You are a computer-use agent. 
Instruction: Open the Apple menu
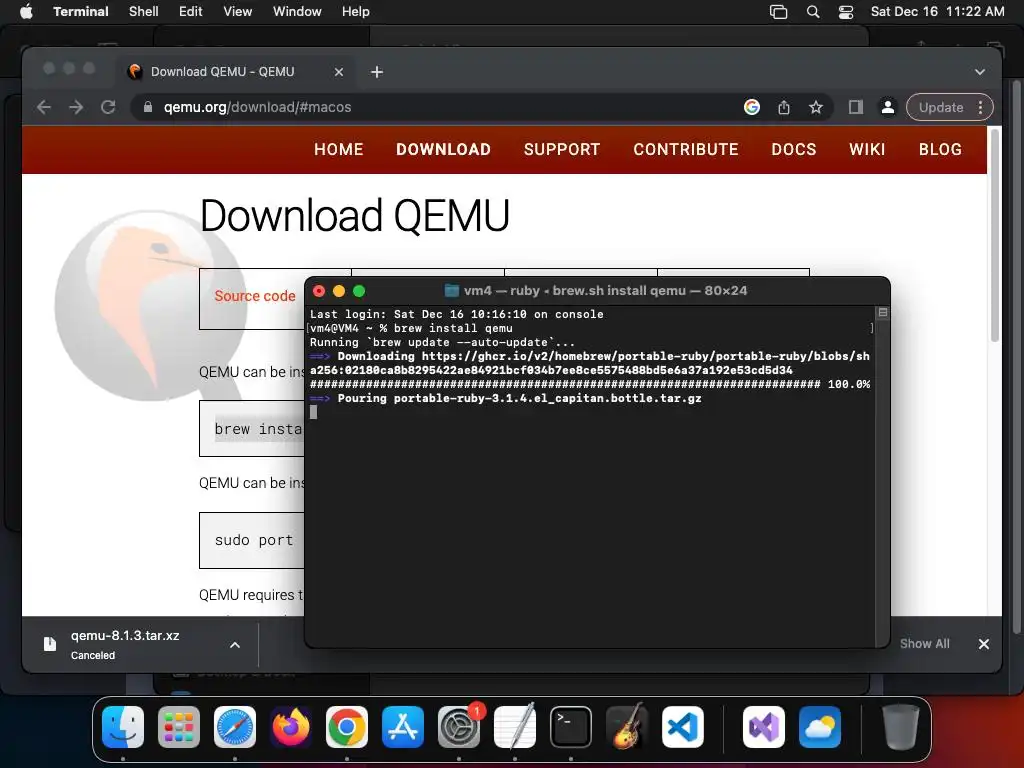pos(26,12)
